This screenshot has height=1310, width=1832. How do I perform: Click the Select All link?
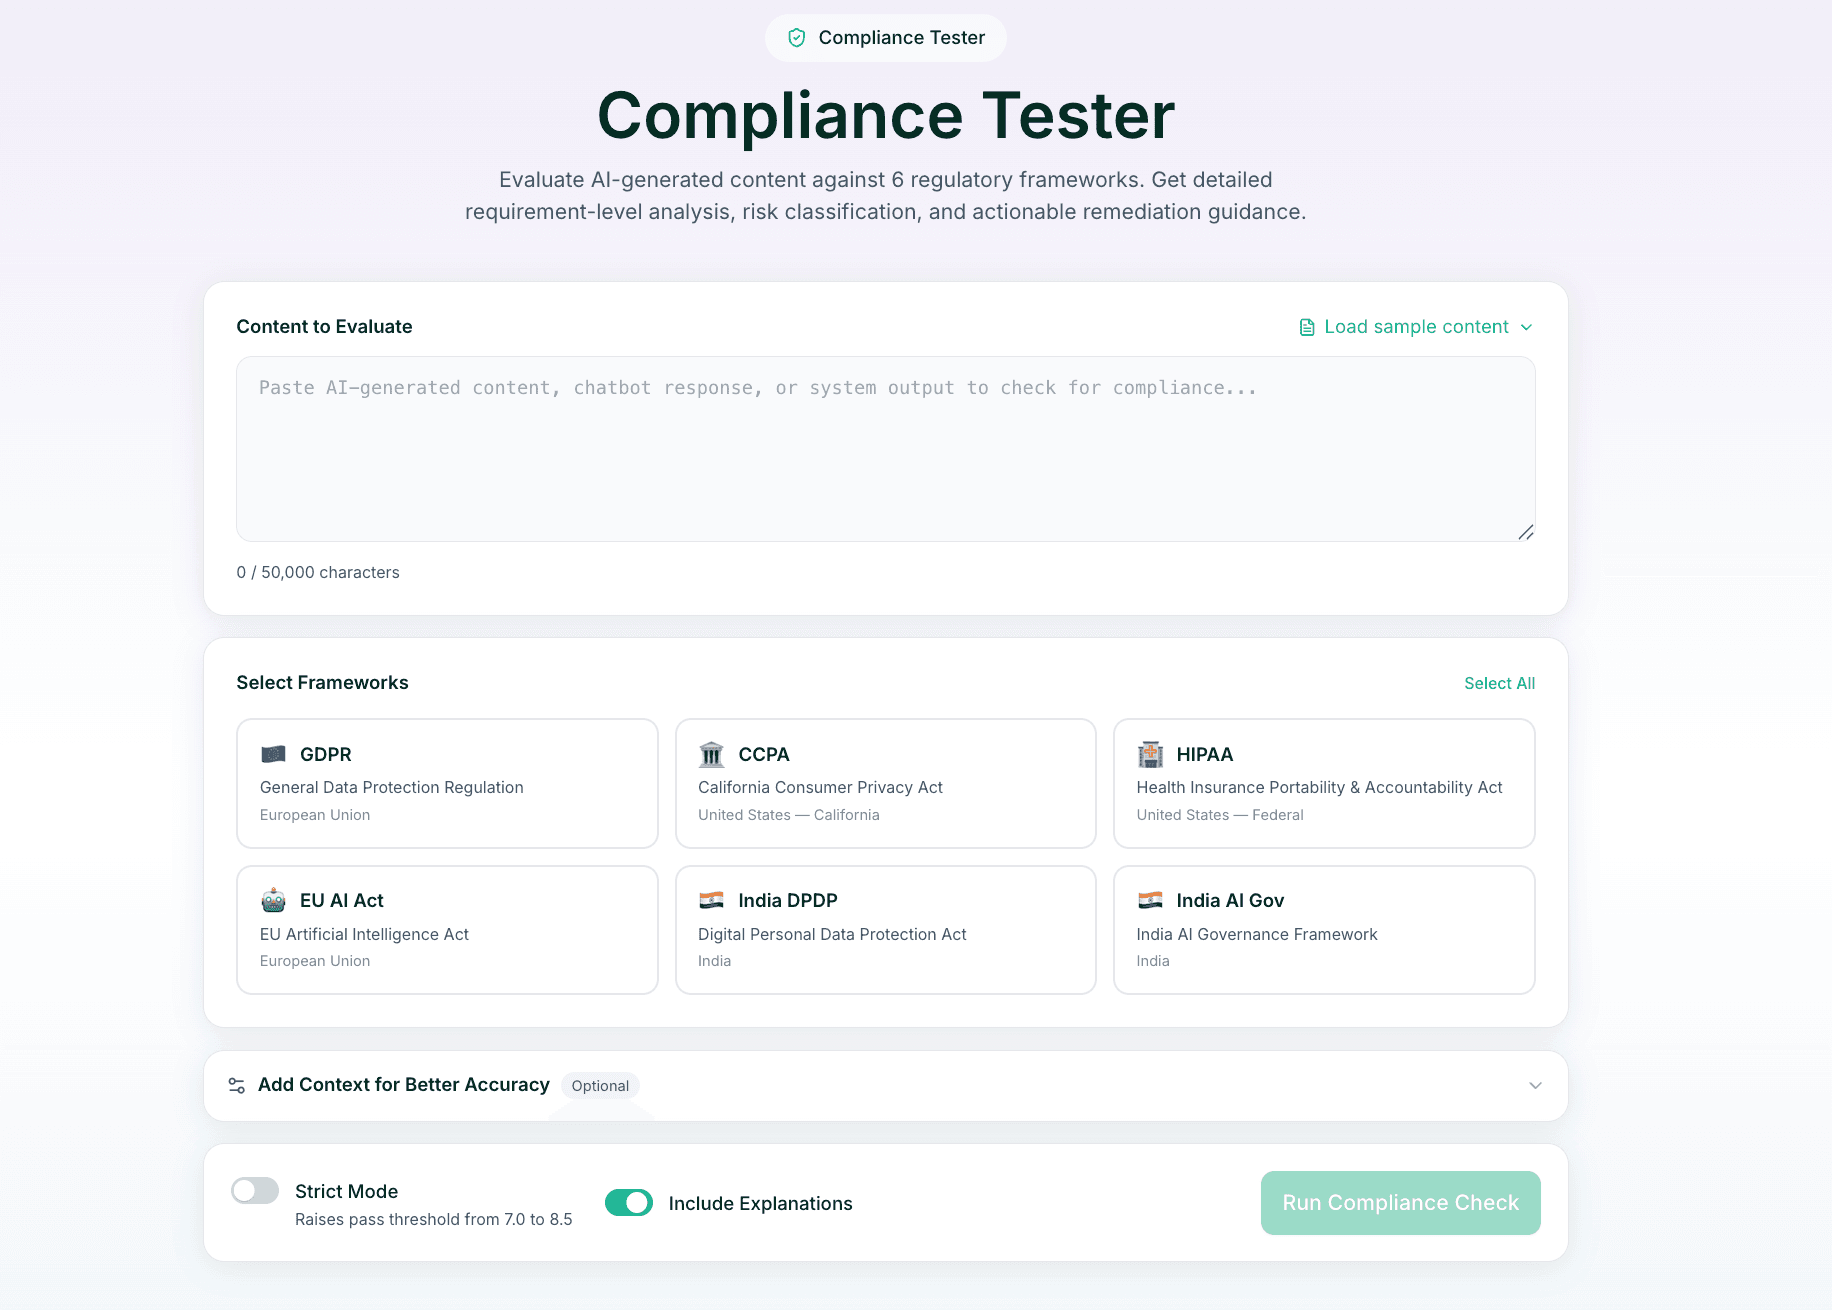1499,683
